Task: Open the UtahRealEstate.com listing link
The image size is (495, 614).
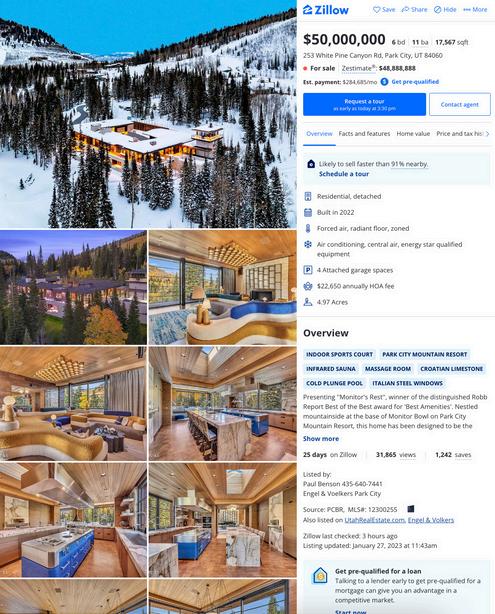Action: (375, 520)
